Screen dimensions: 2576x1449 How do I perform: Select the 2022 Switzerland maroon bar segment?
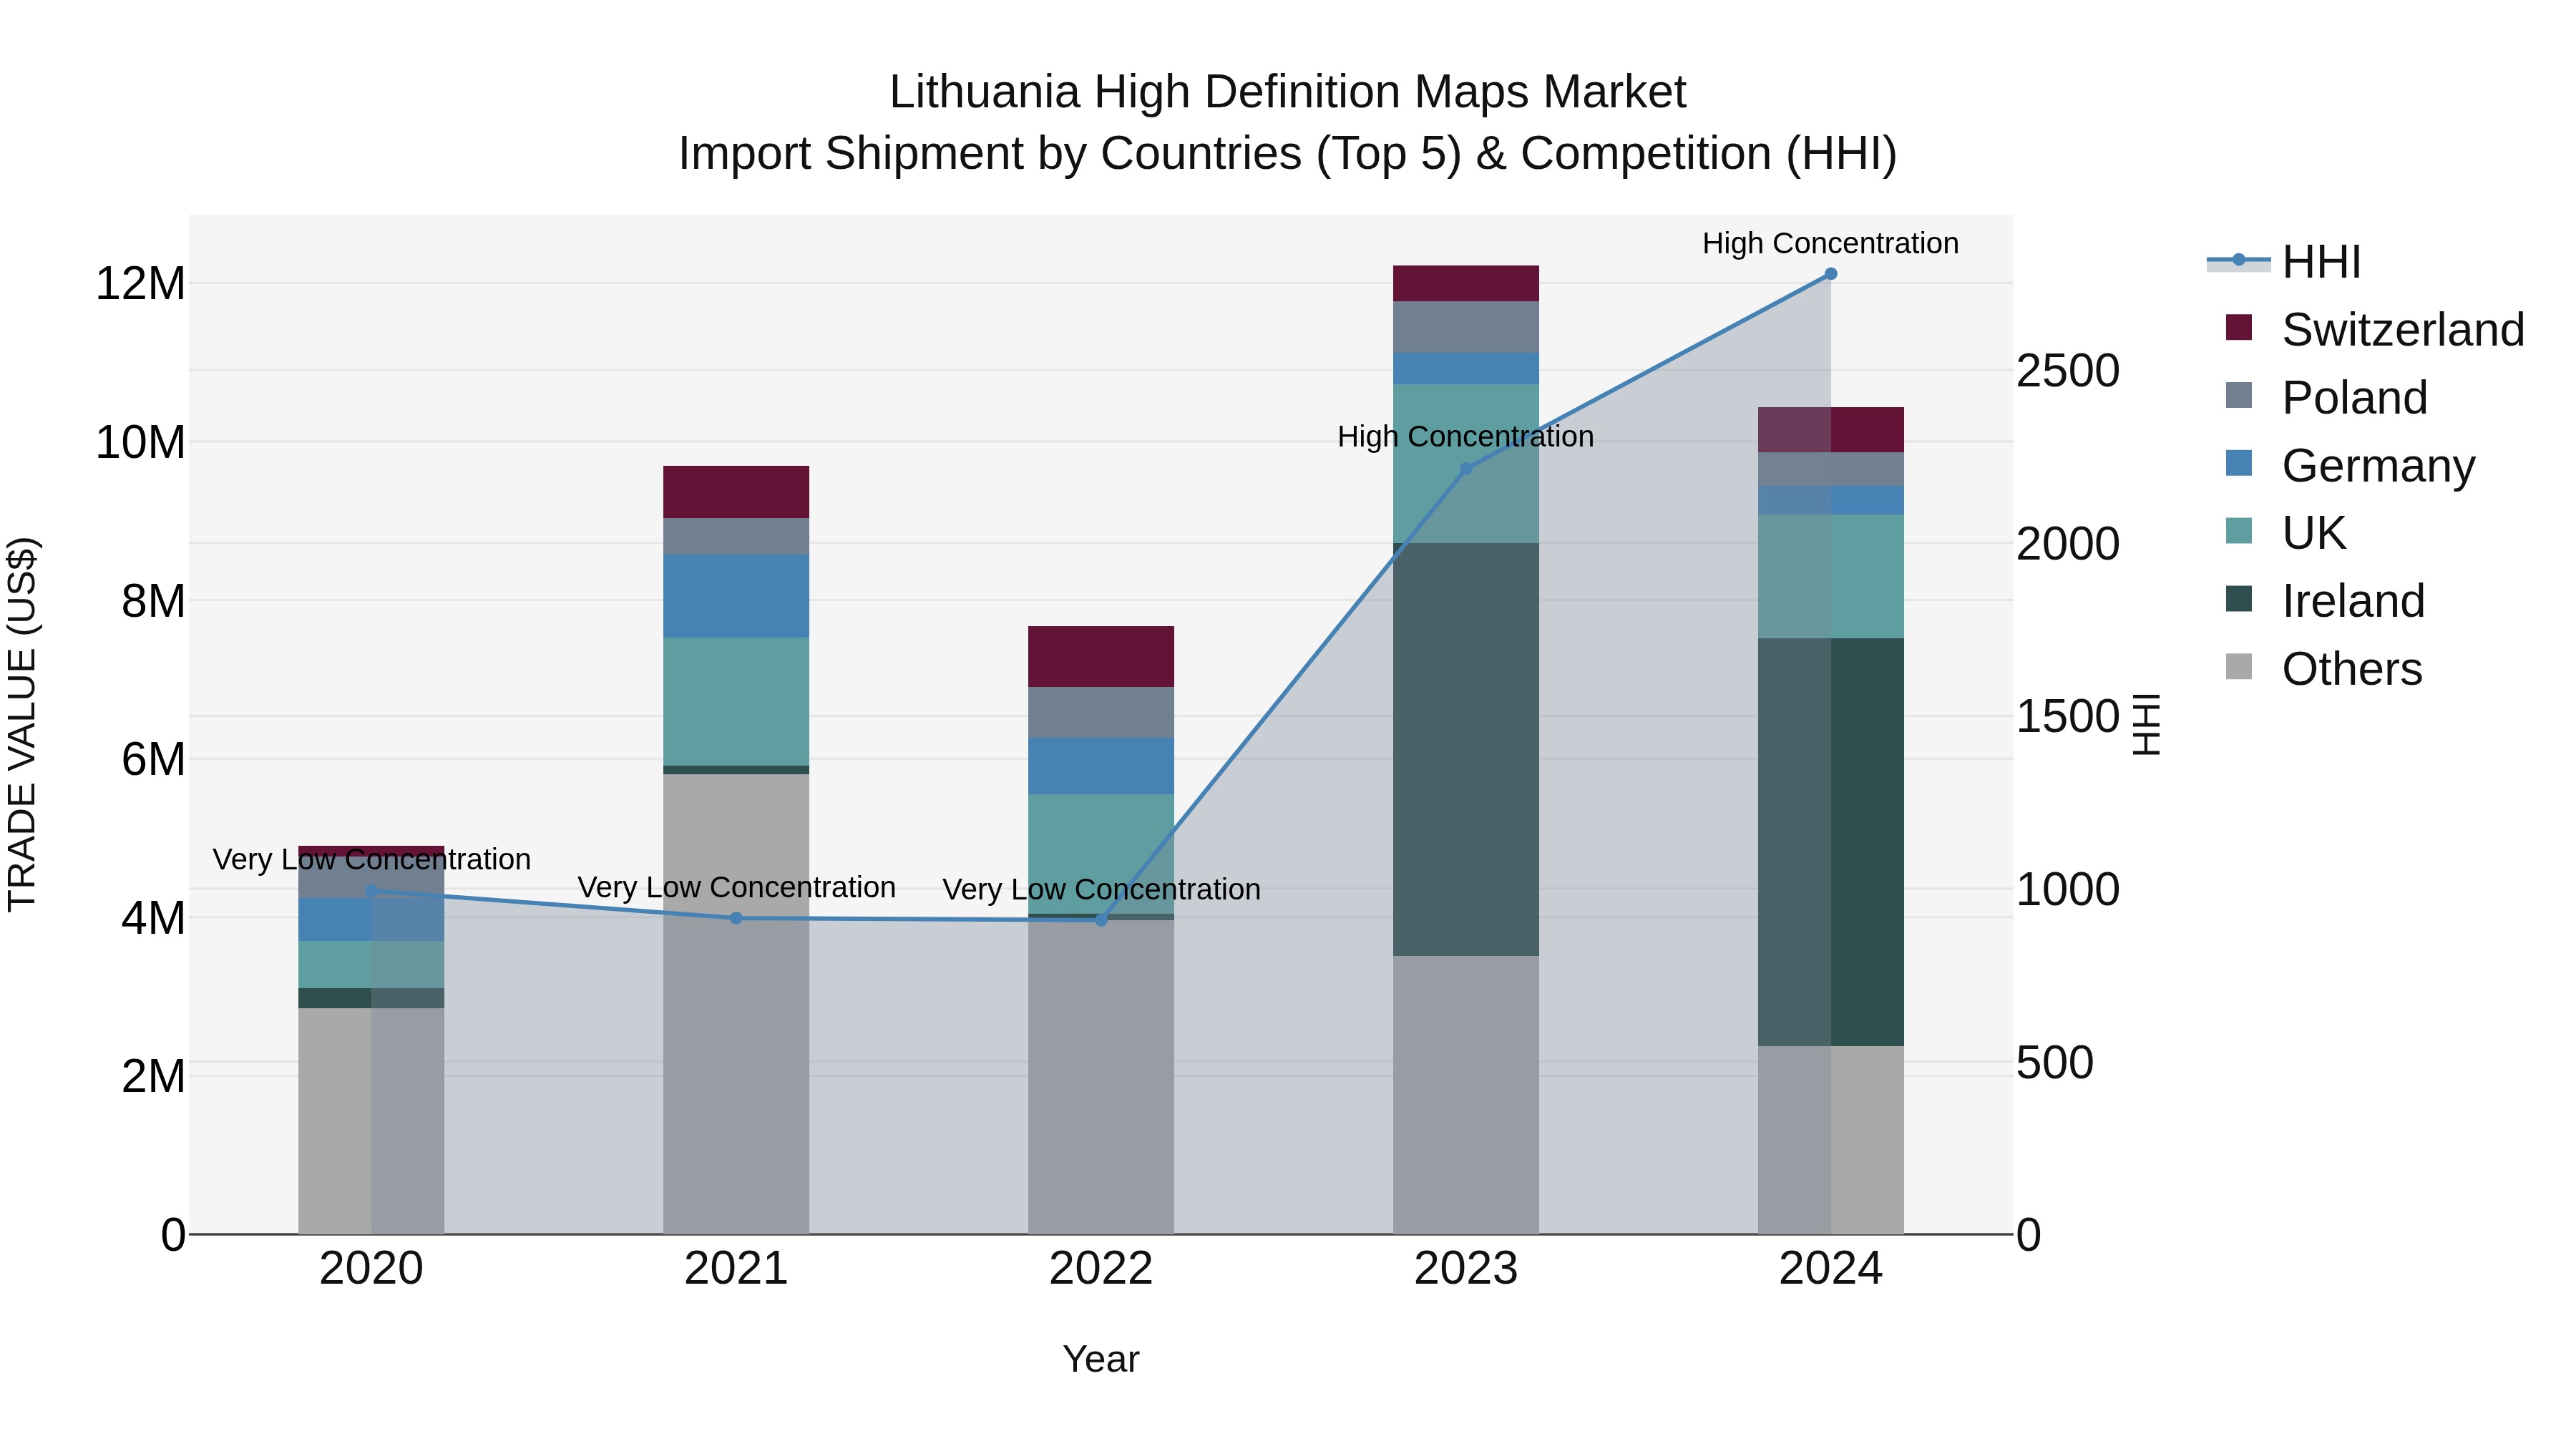coord(1101,656)
